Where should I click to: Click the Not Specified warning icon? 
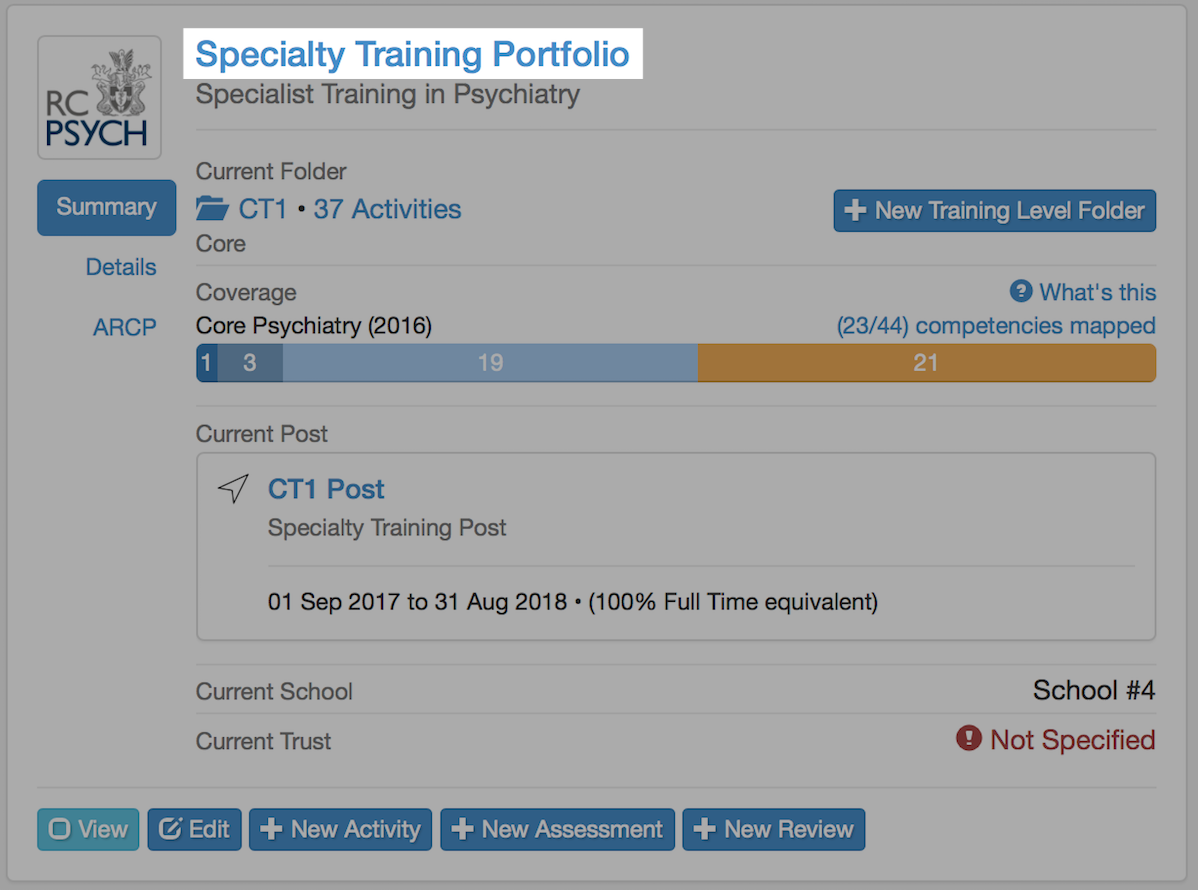[968, 739]
